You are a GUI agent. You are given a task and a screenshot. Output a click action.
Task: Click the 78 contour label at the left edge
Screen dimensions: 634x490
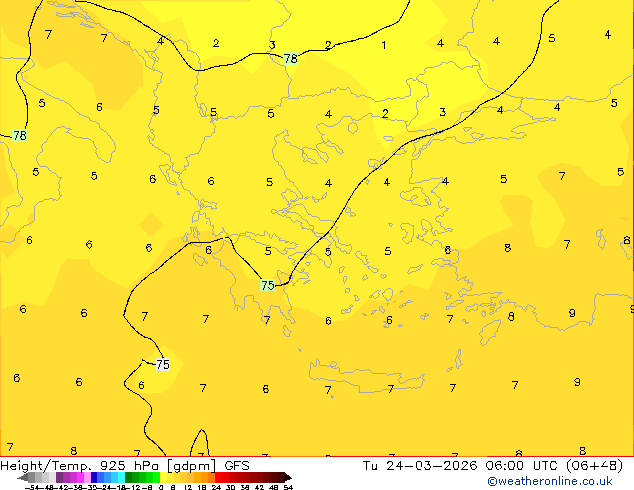pyautogui.click(x=19, y=135)
